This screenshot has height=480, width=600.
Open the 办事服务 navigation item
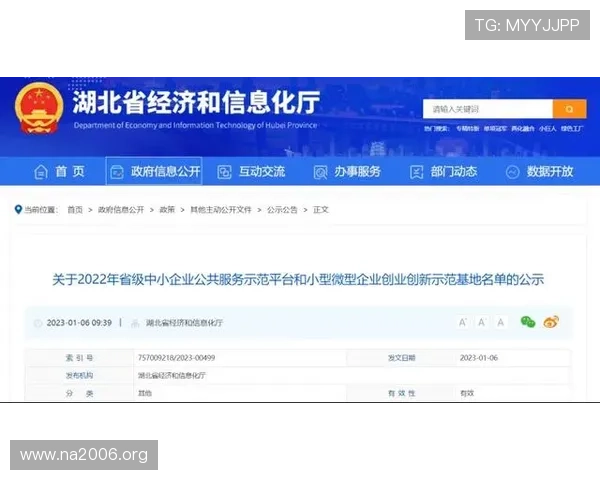[x=347, y=171]
